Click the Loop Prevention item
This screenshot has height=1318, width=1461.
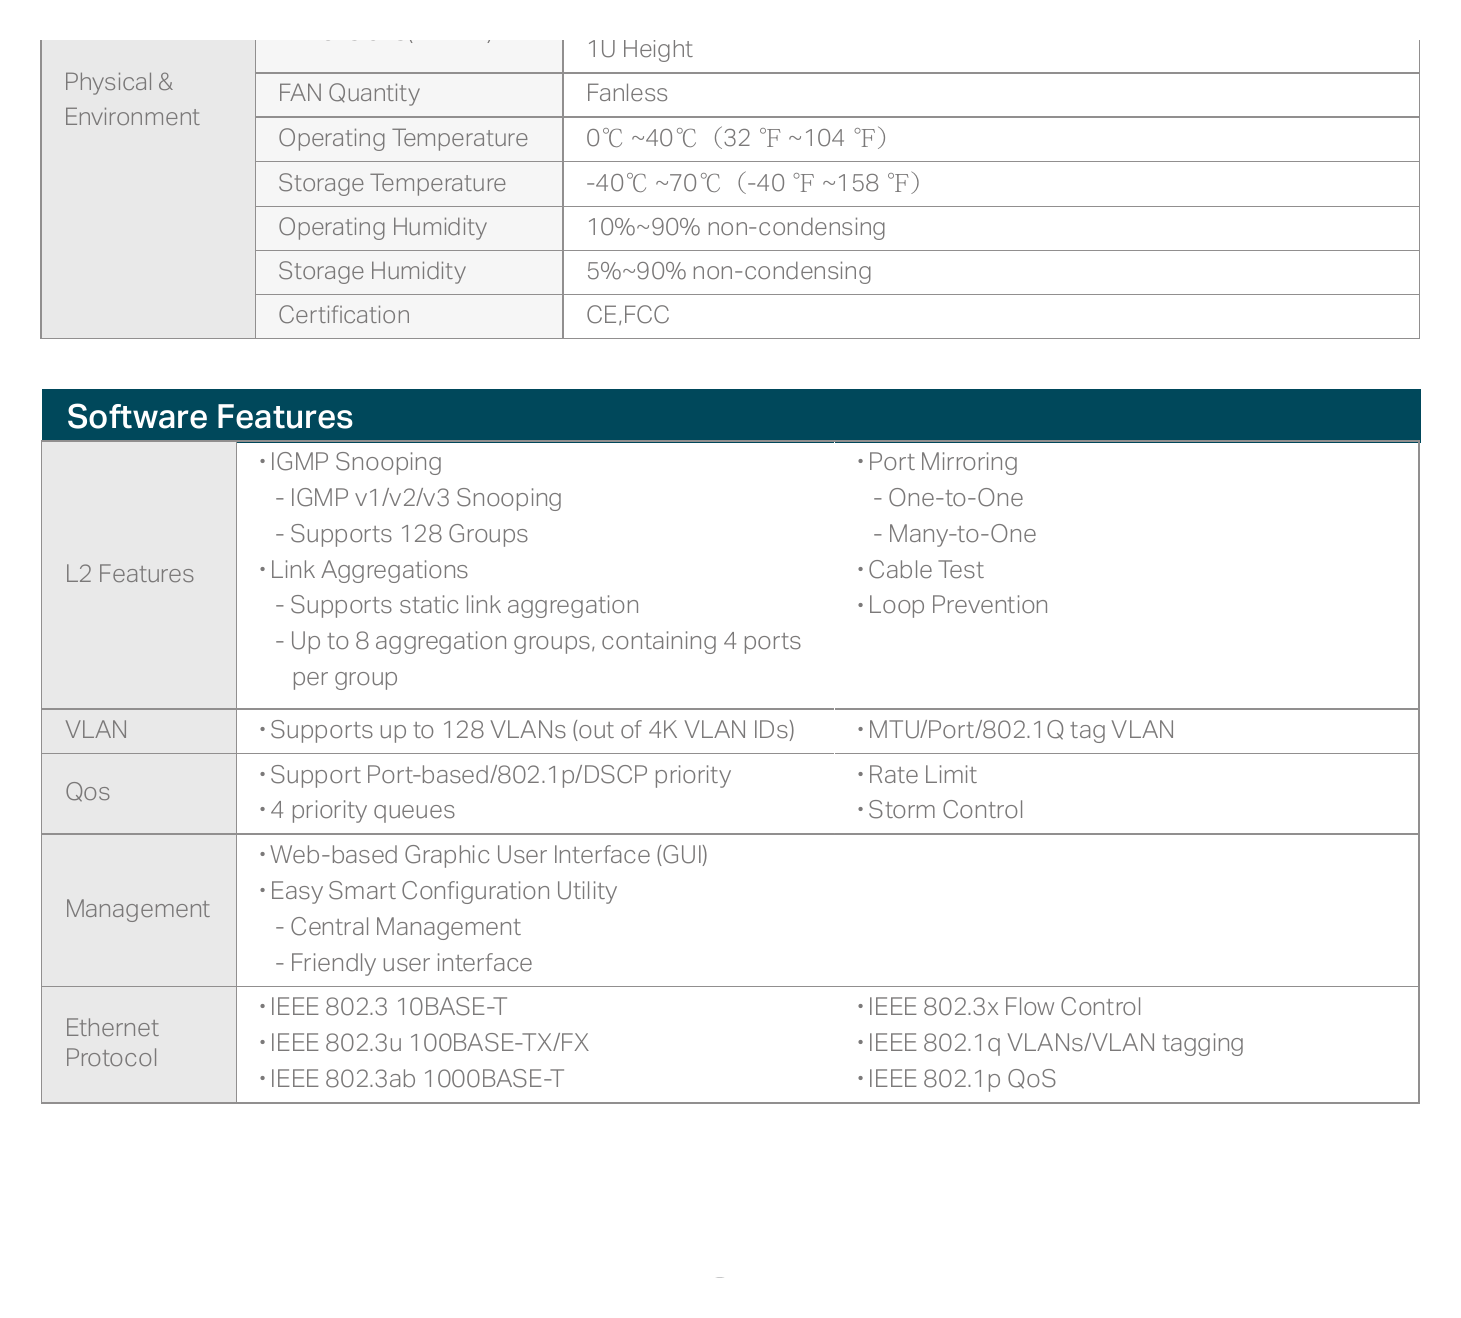[x=958, y=605]
